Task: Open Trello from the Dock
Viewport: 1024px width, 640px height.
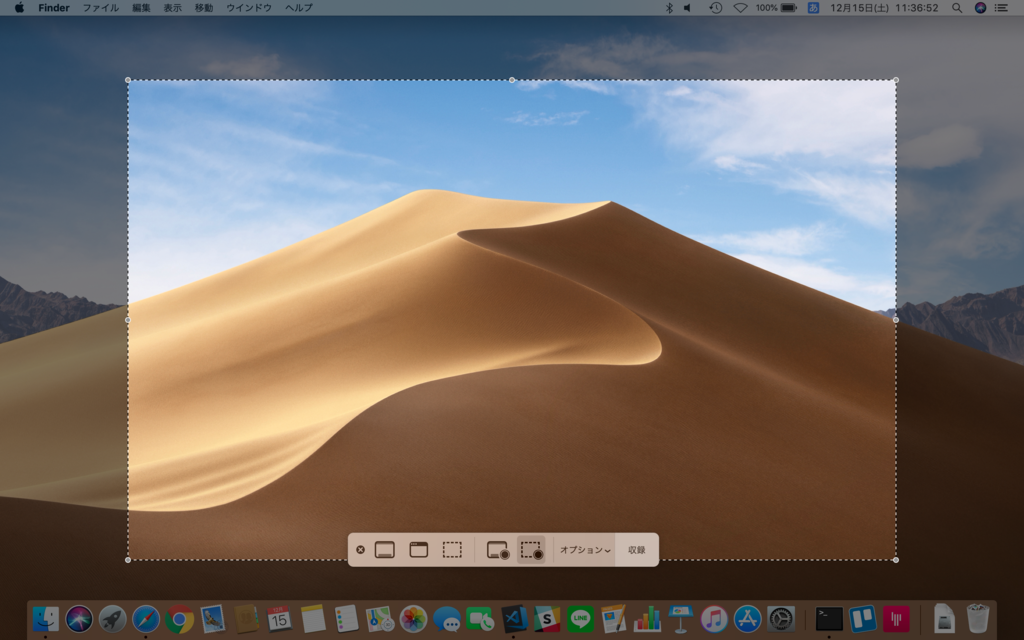Action: coord(862,618)
